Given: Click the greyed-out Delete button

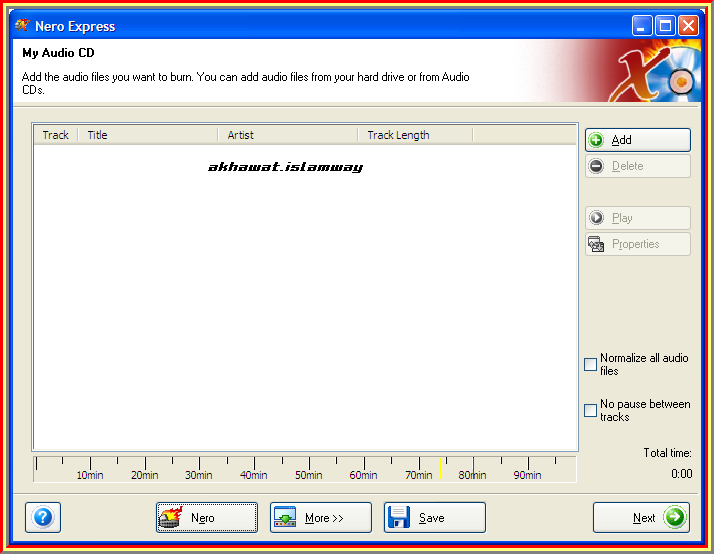Looking at the screenshot, I should click(638, 166).
